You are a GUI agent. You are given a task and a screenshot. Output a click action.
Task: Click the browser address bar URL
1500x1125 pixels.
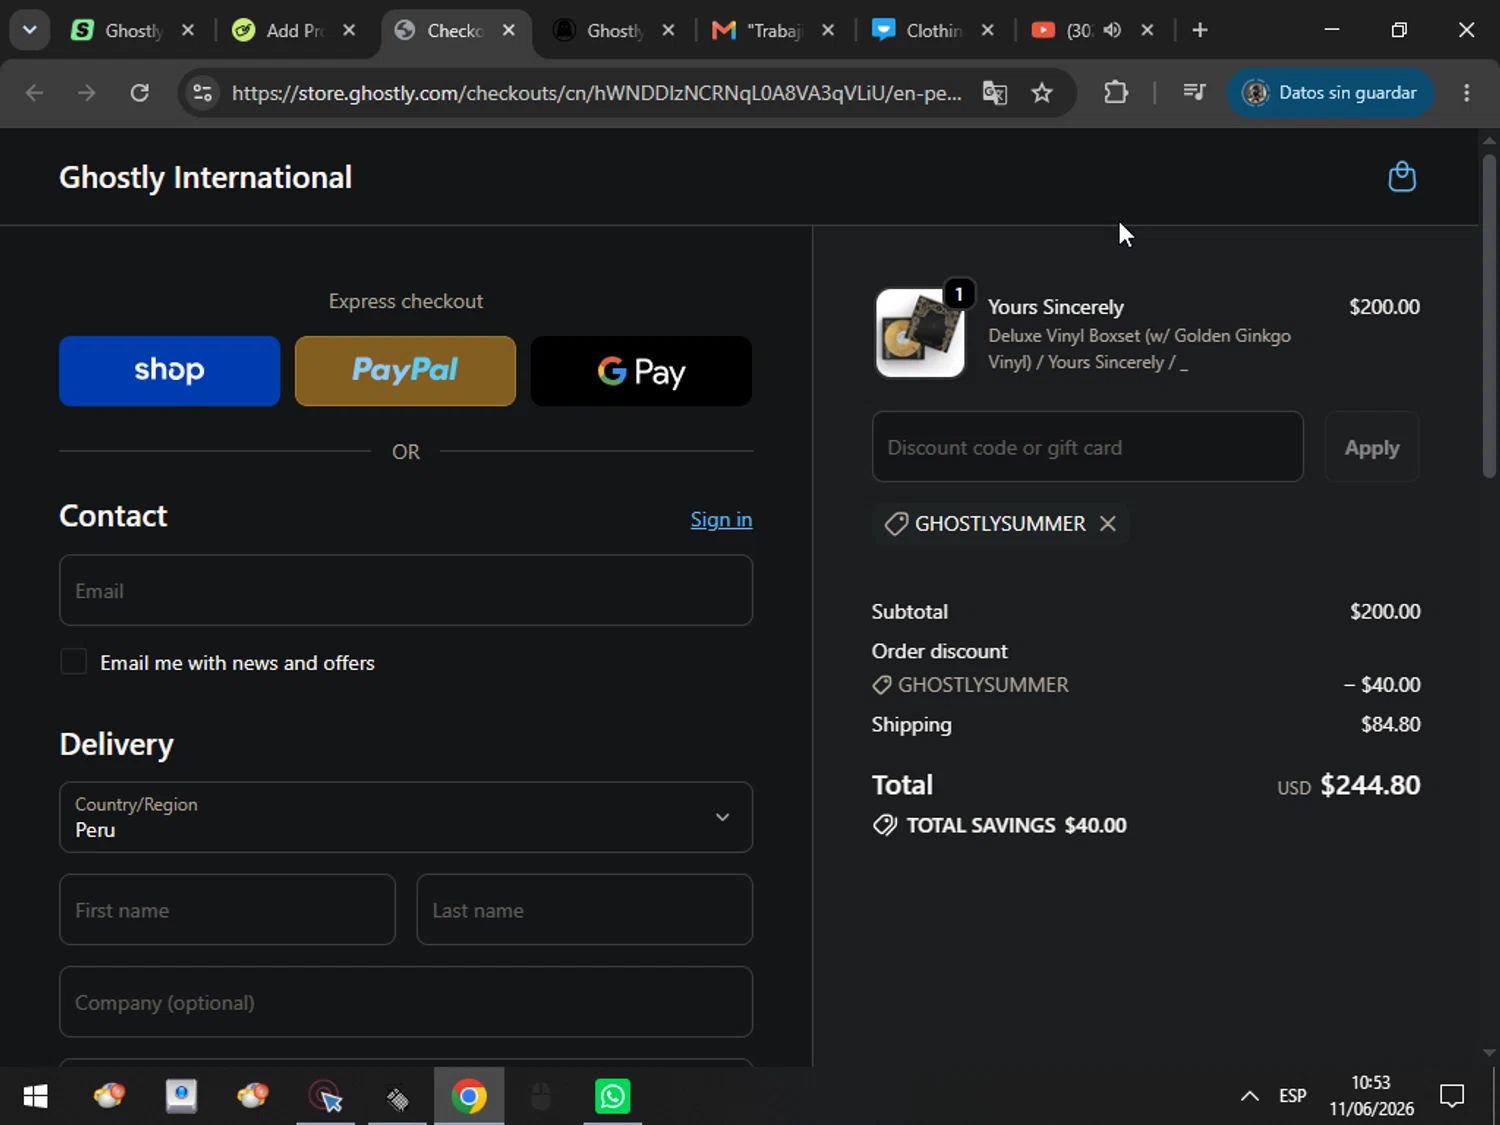(596, 93)
